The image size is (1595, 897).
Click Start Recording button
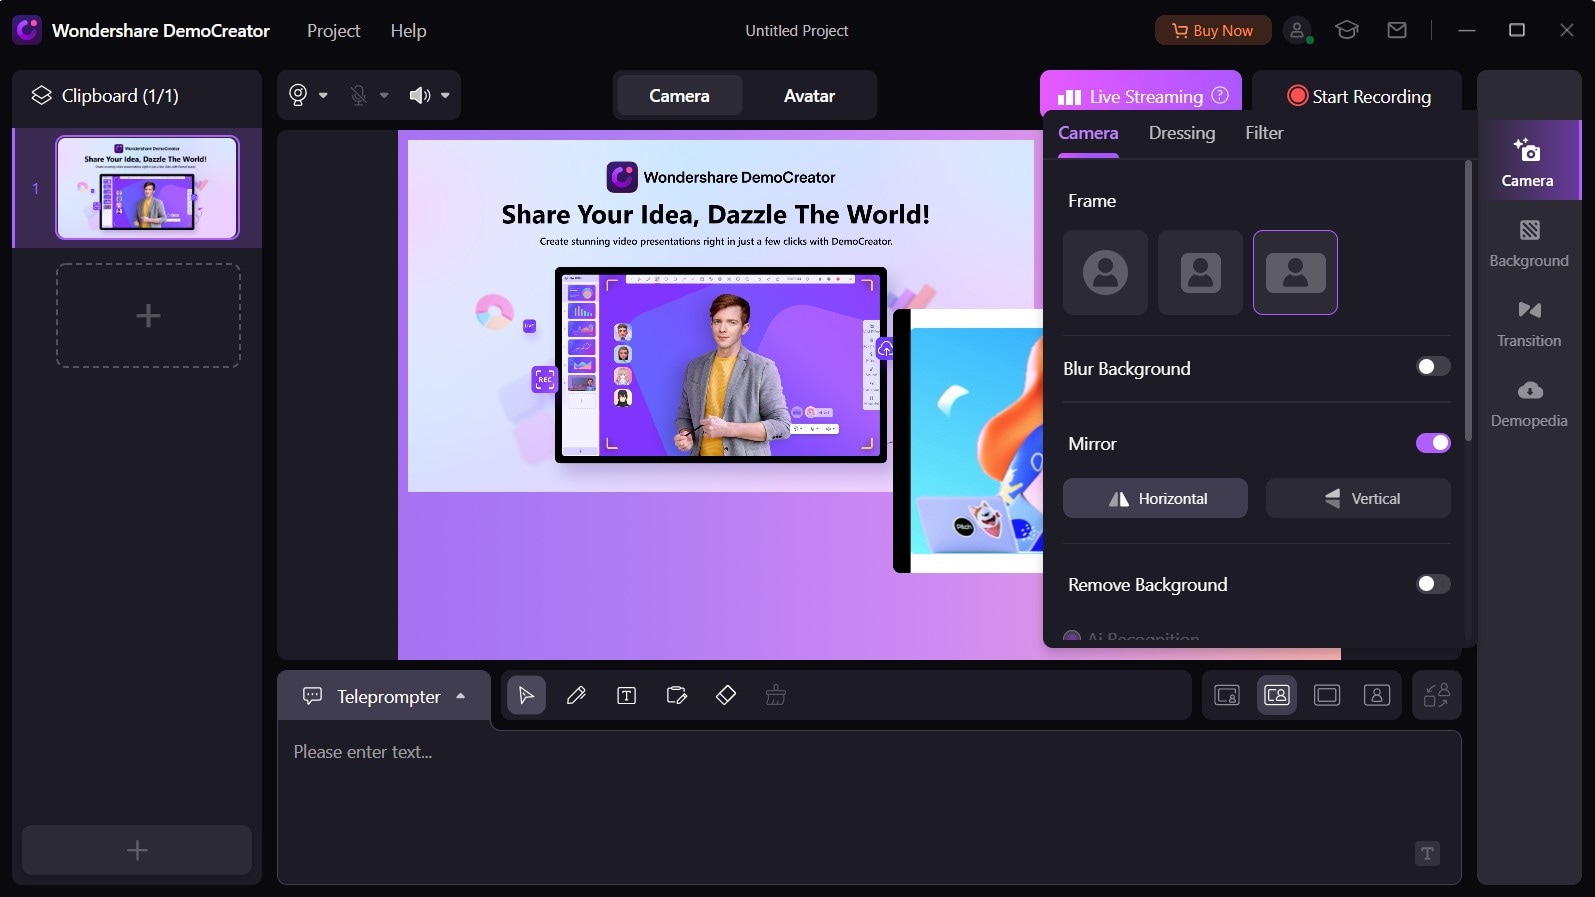click(1358, 96)
